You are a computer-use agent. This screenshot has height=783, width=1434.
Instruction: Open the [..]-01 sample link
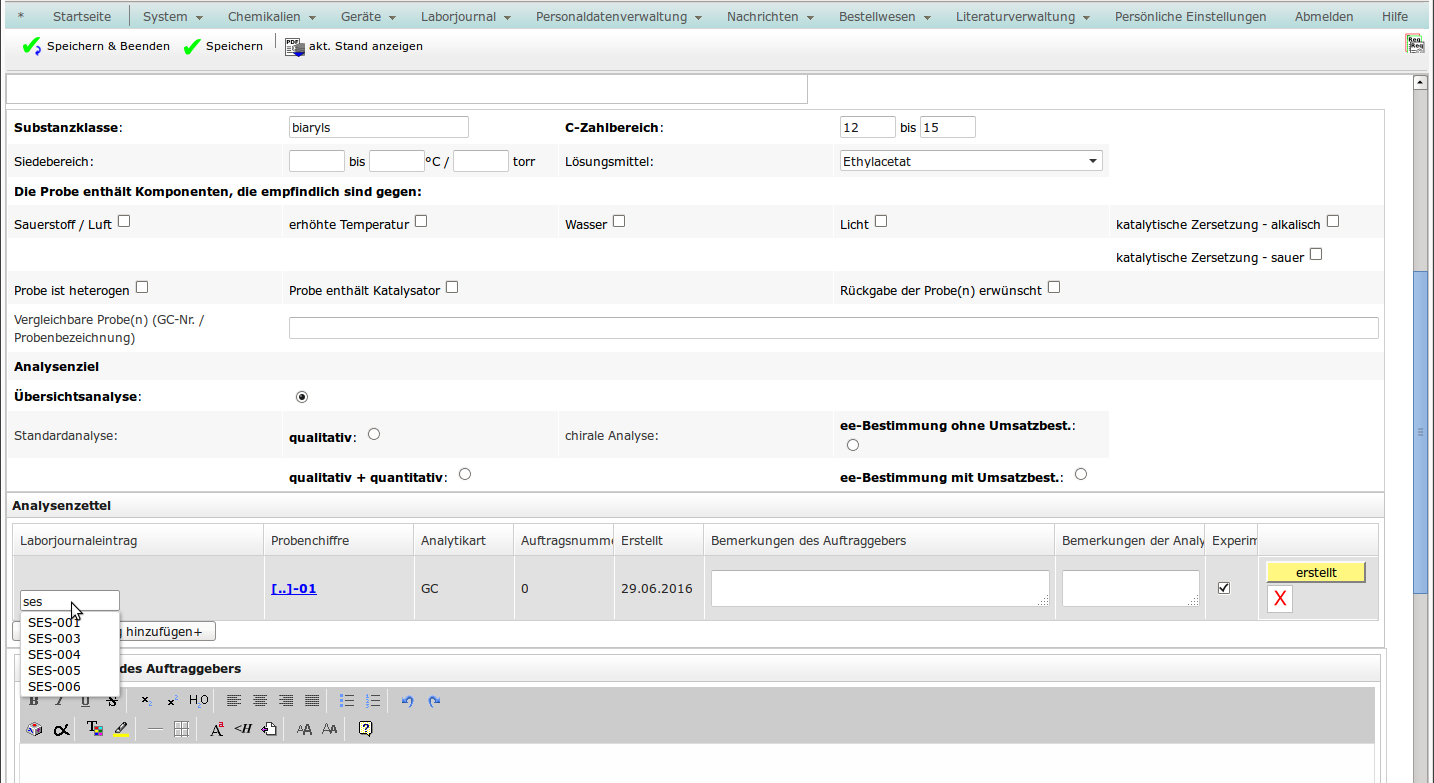pos(293,589)
